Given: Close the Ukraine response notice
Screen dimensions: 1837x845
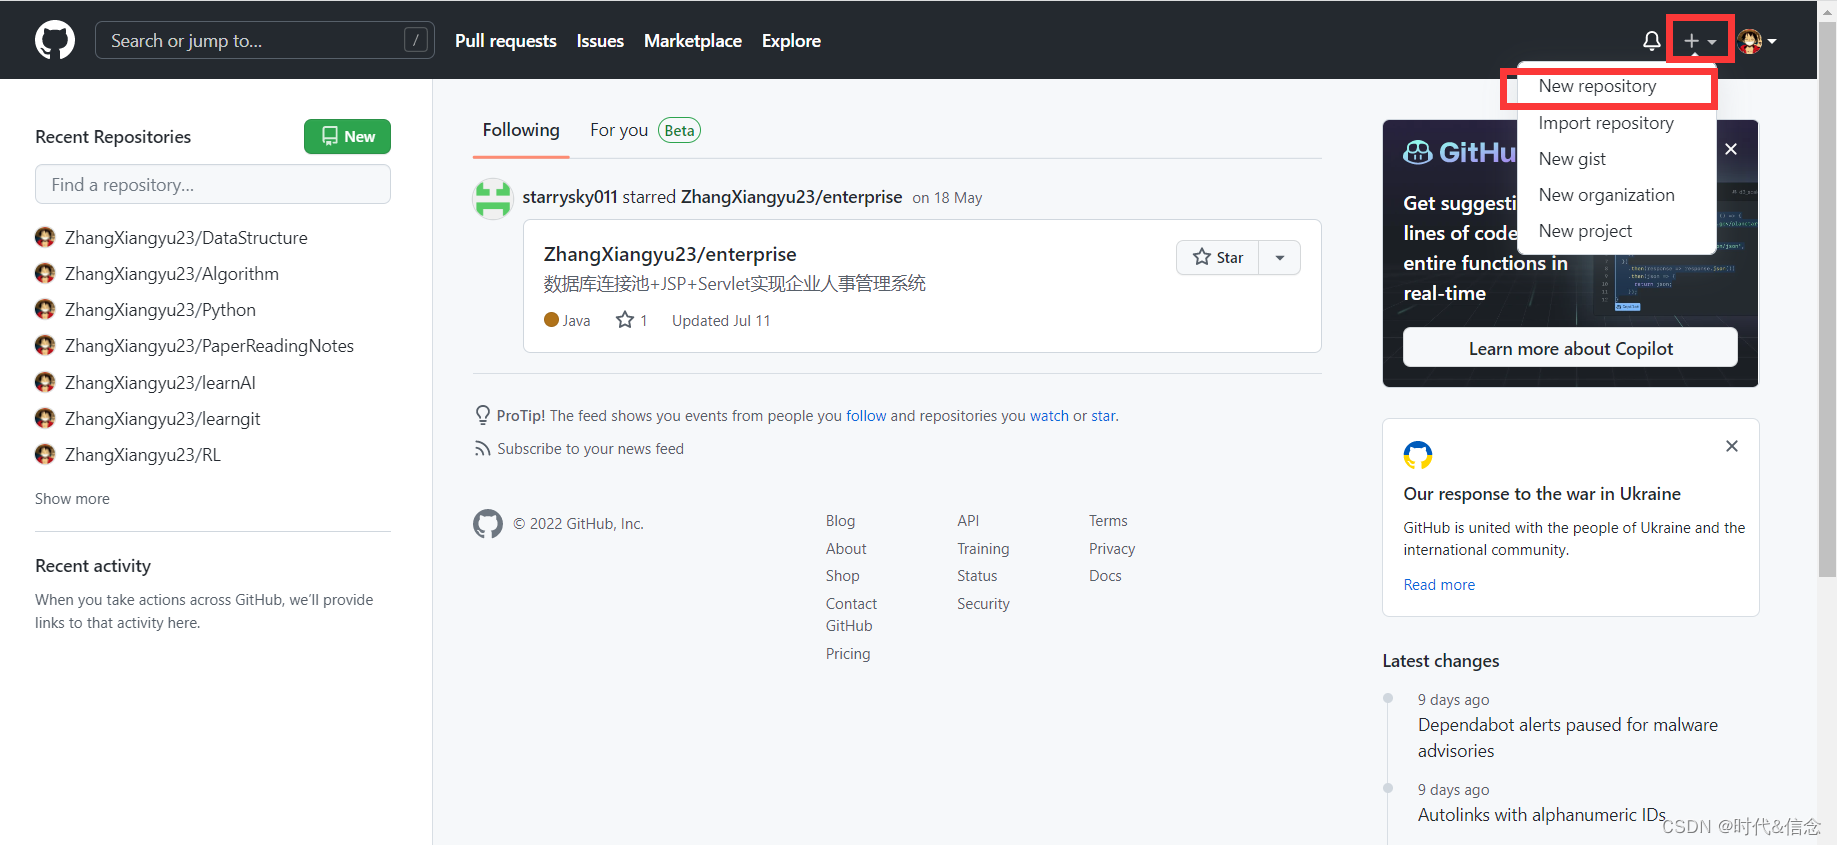Looking at the screenshot, I should tap(1731, 446).
